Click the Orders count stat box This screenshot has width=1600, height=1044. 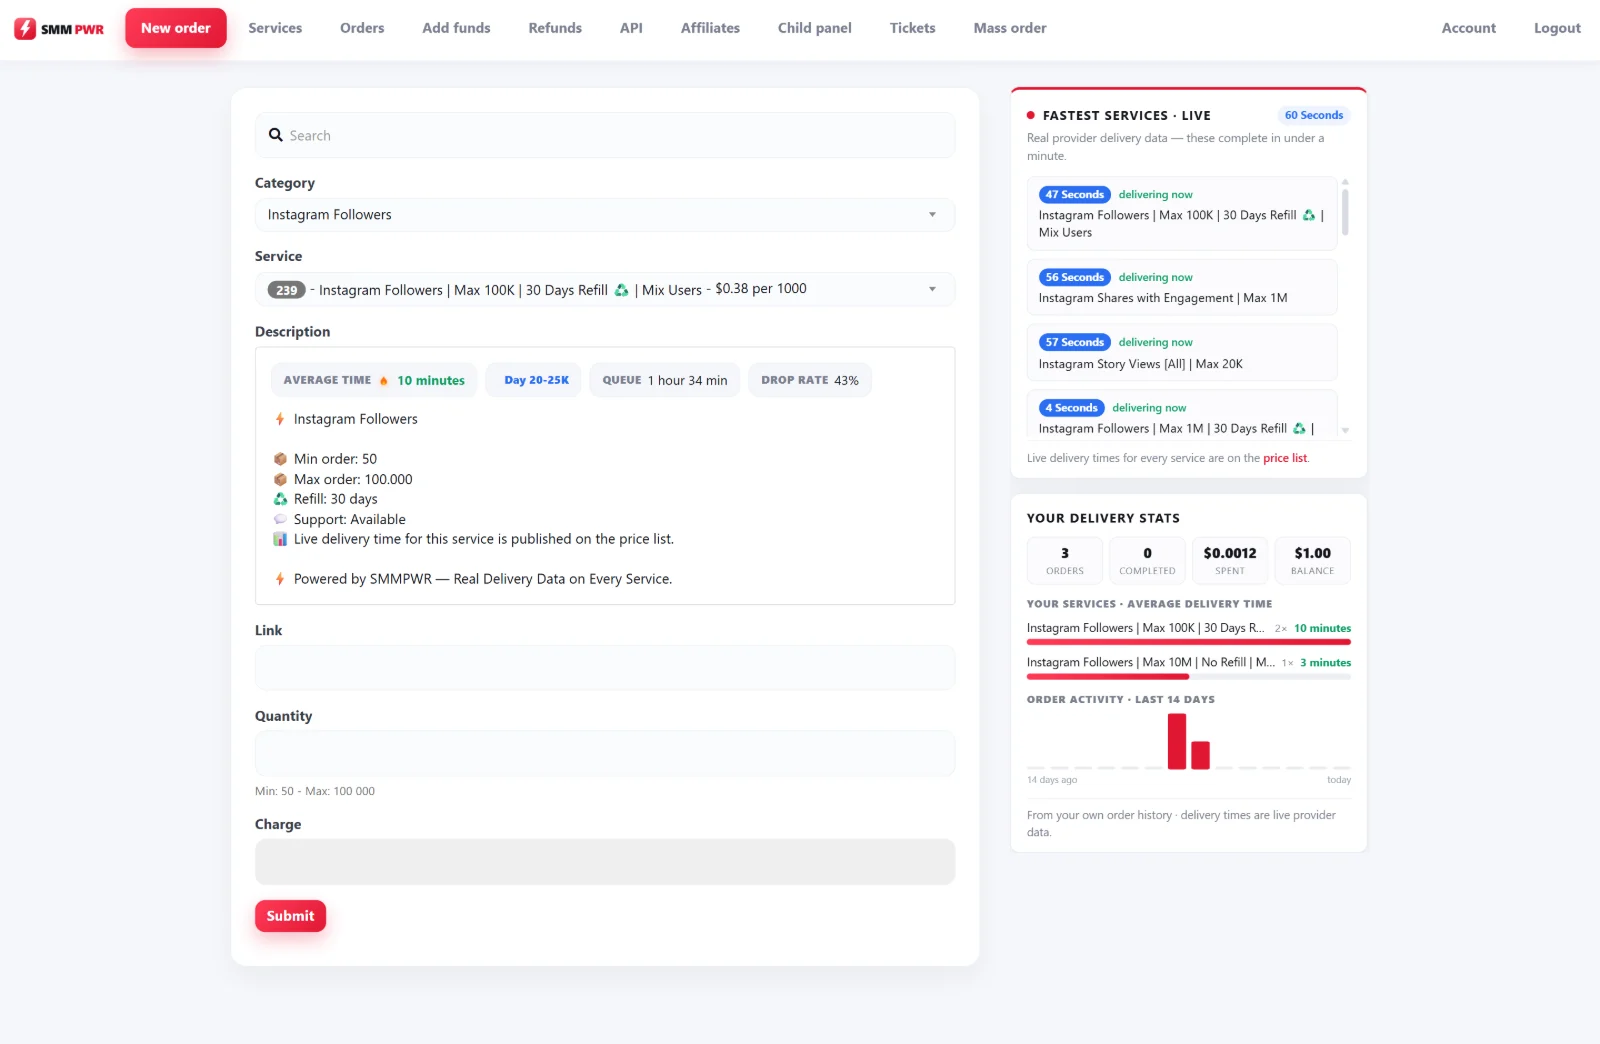pos(1065,560)
